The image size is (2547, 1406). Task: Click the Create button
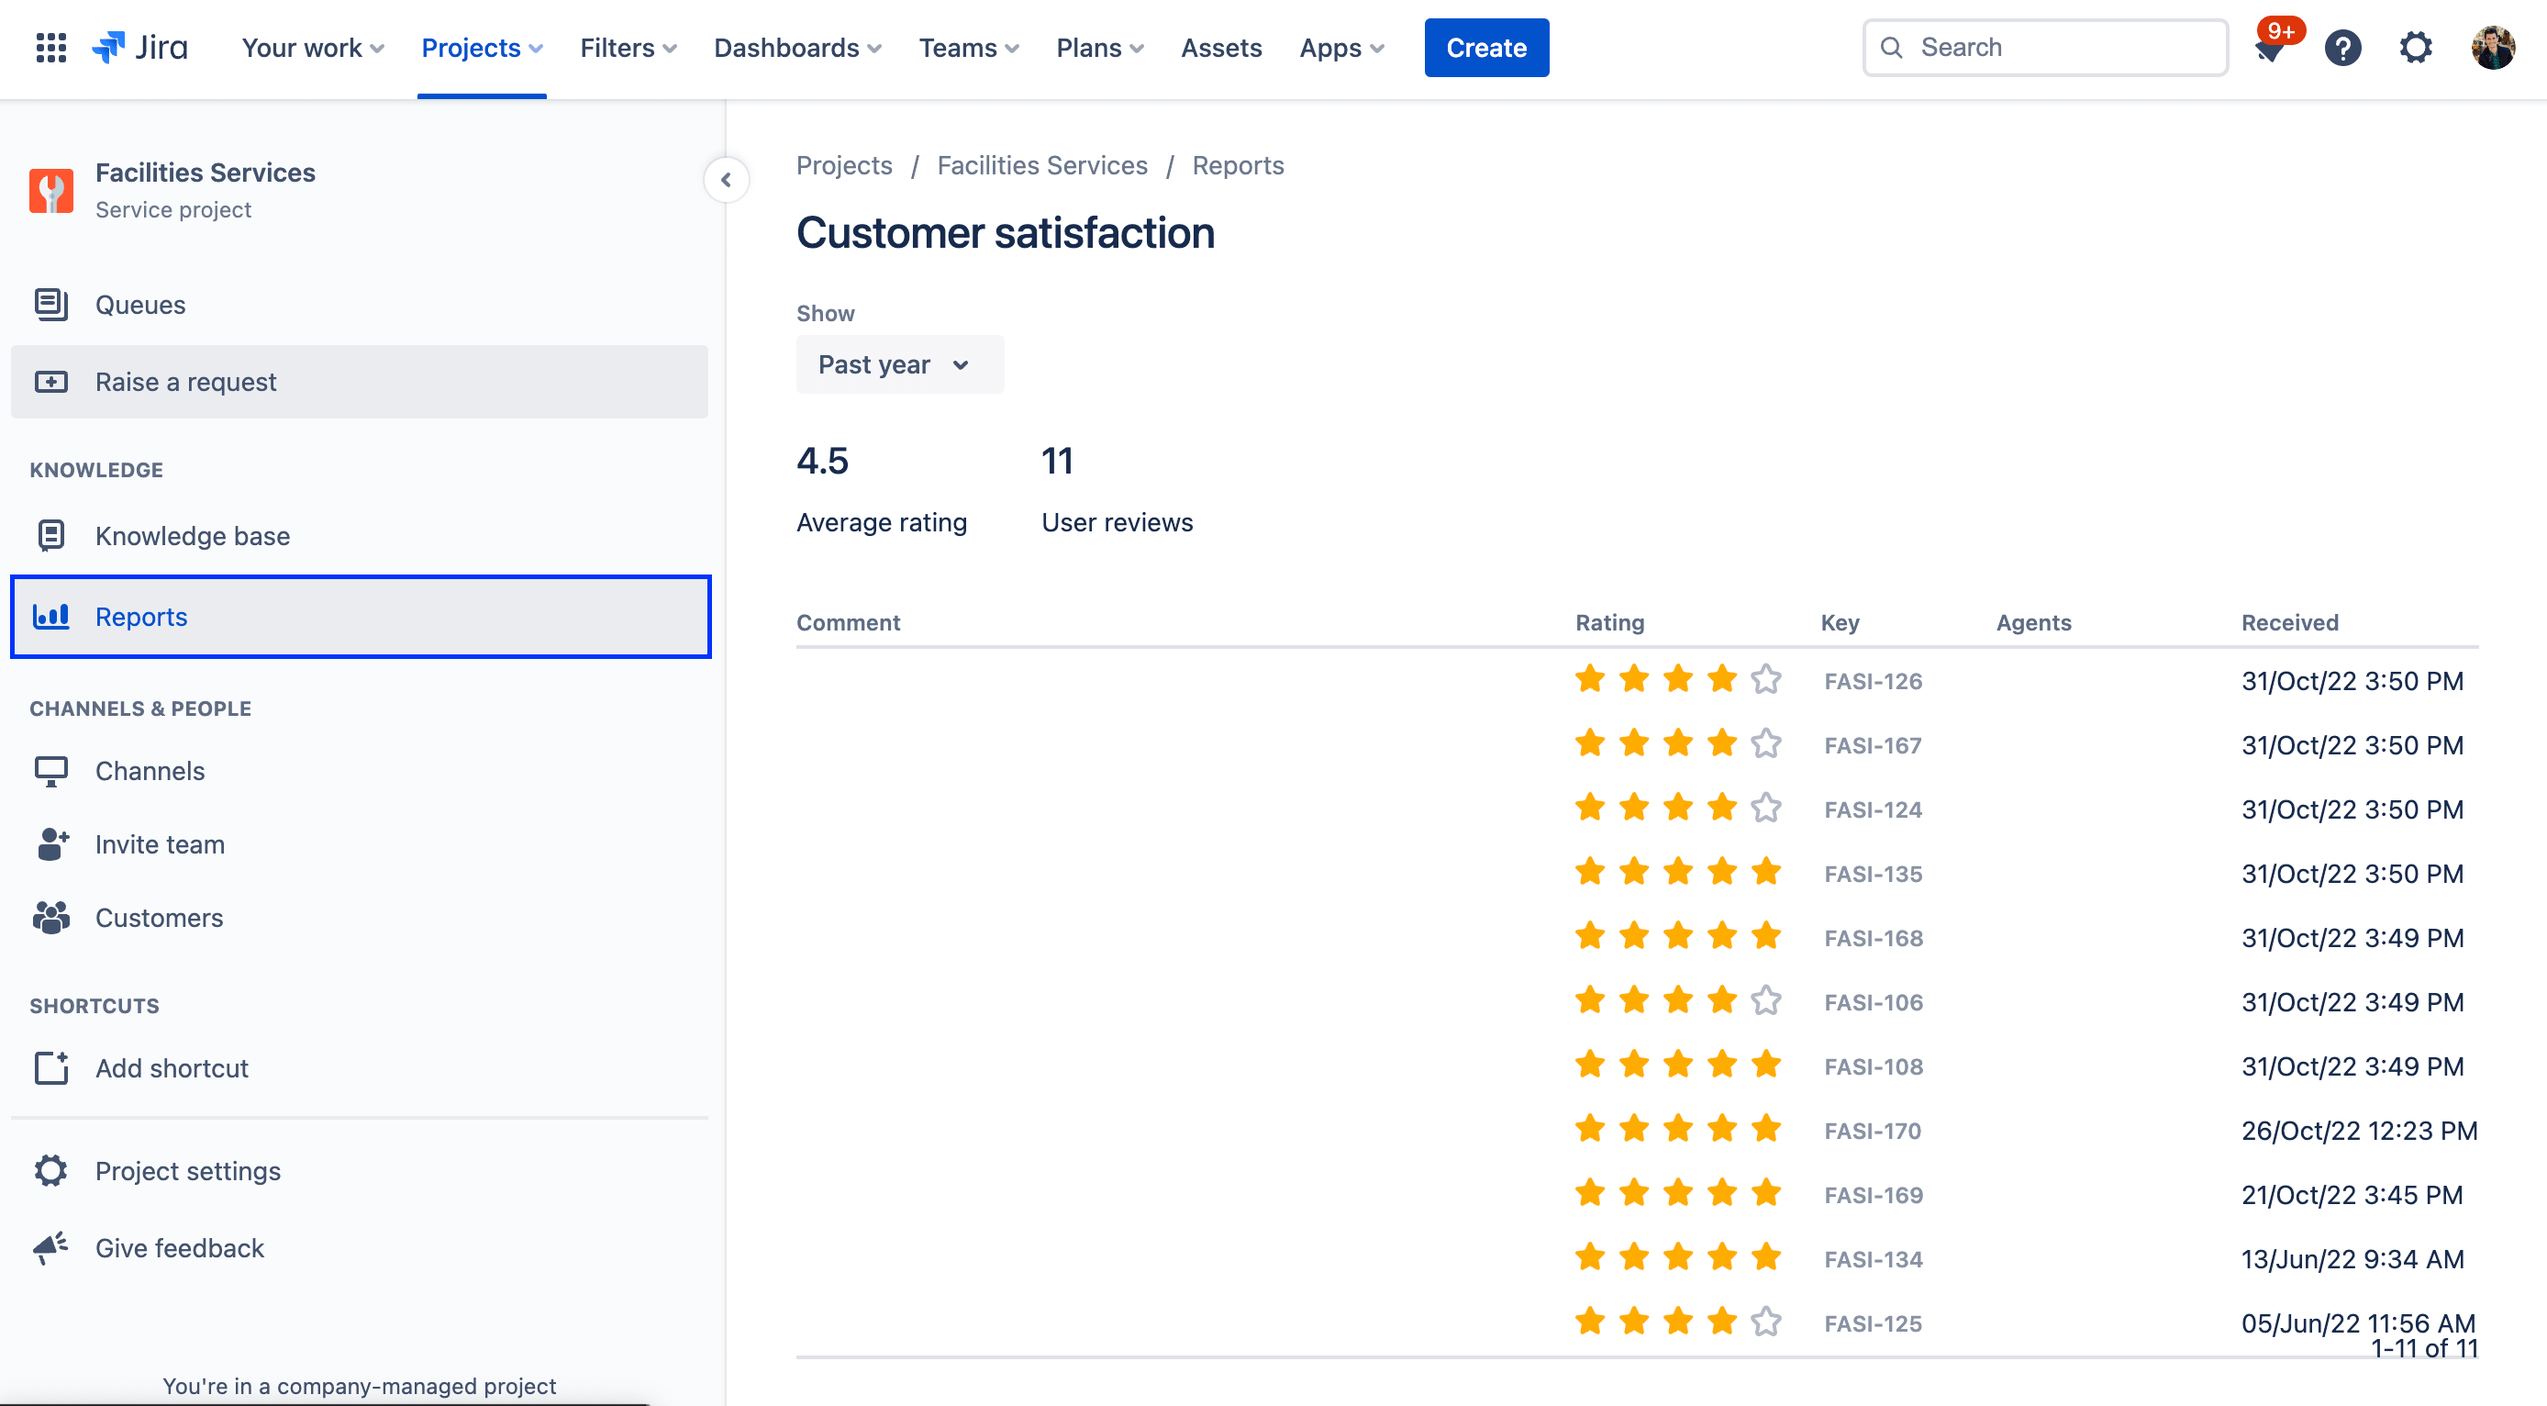[x=1487, y=47]
